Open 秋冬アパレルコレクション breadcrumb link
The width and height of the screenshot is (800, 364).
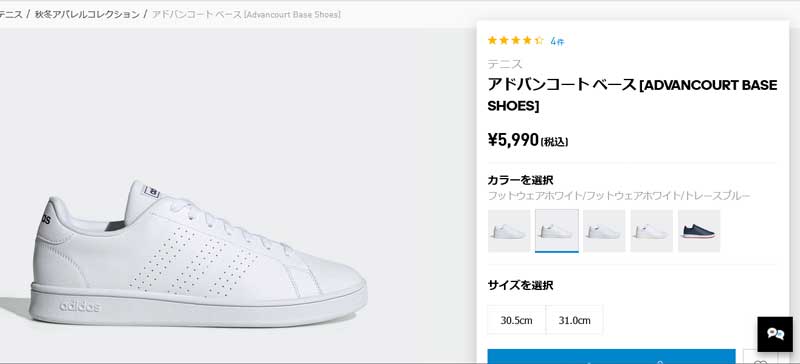(87, 14)
